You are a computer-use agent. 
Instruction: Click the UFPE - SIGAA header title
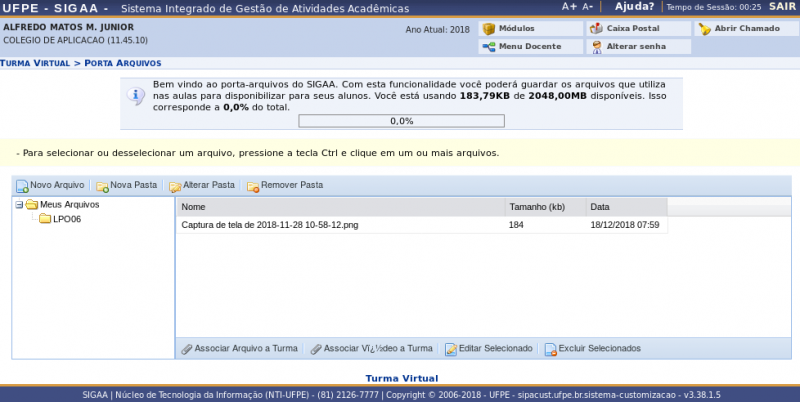click(55, 8)
